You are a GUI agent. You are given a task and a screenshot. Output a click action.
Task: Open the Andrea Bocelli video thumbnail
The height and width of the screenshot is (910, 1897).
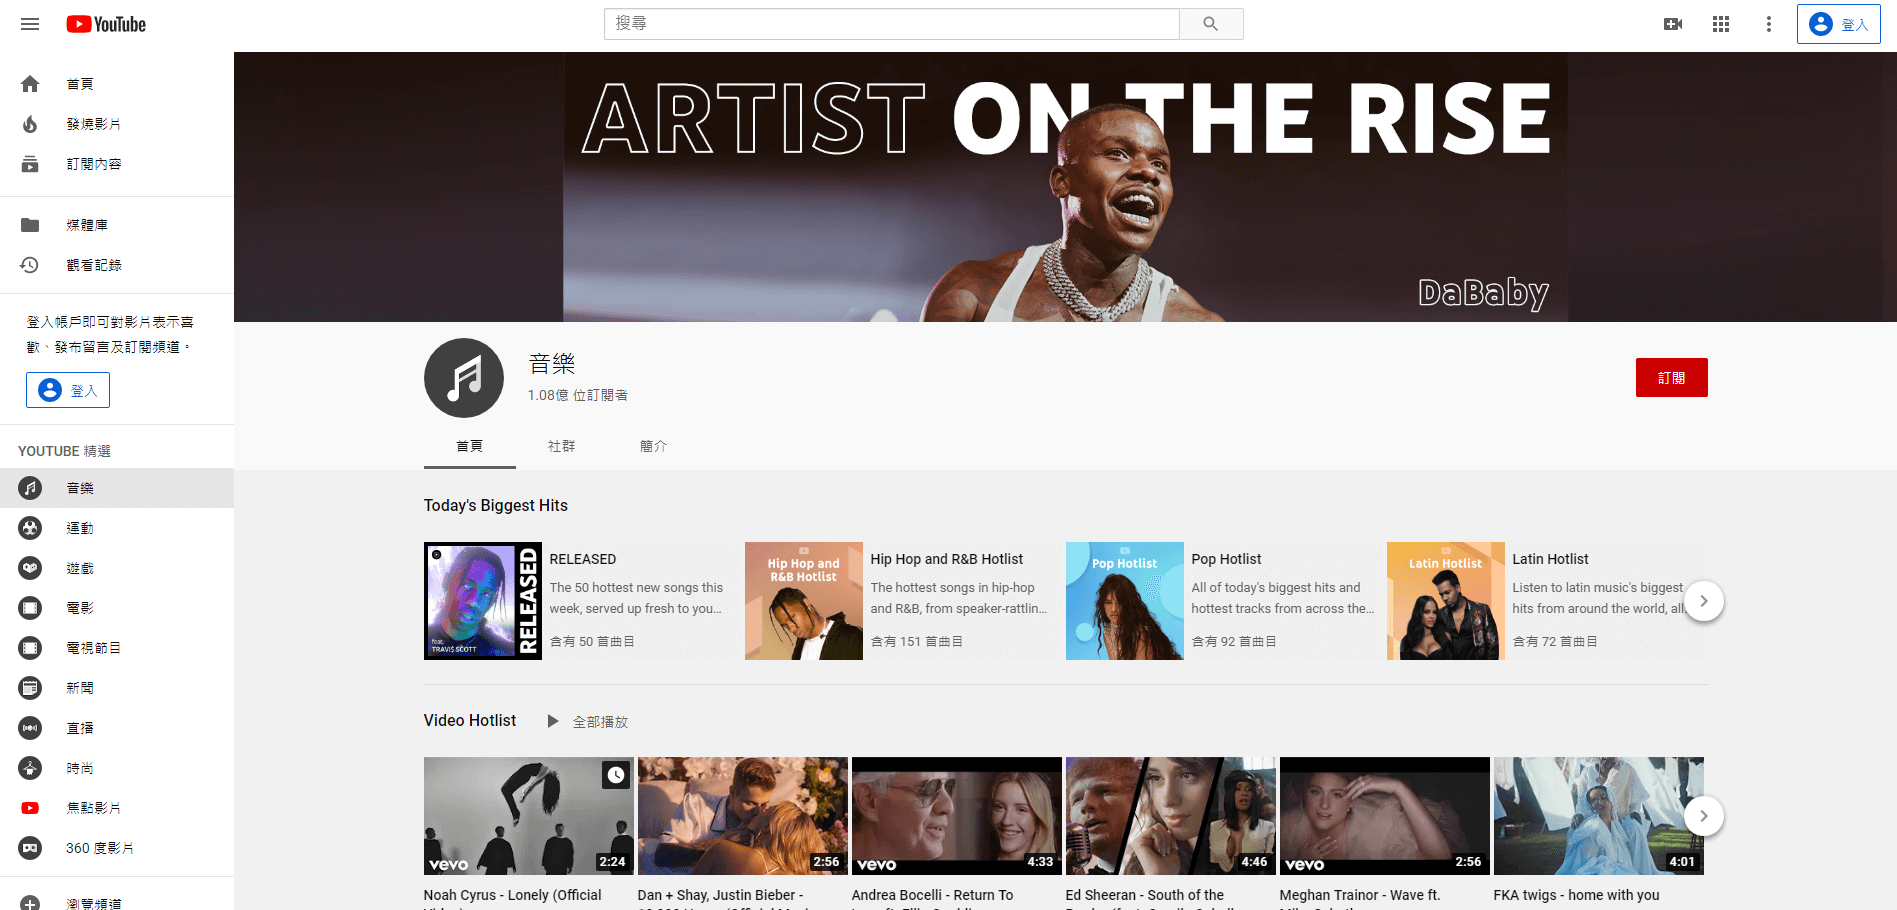coord(957,816)
